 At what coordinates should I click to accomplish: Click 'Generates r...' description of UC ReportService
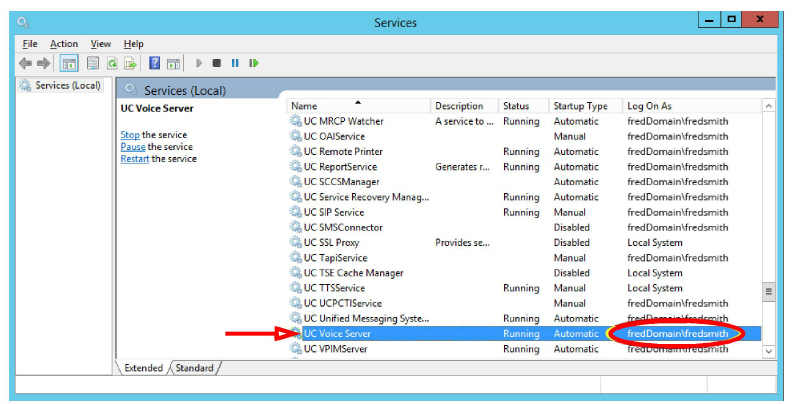[x=462, y=167]
